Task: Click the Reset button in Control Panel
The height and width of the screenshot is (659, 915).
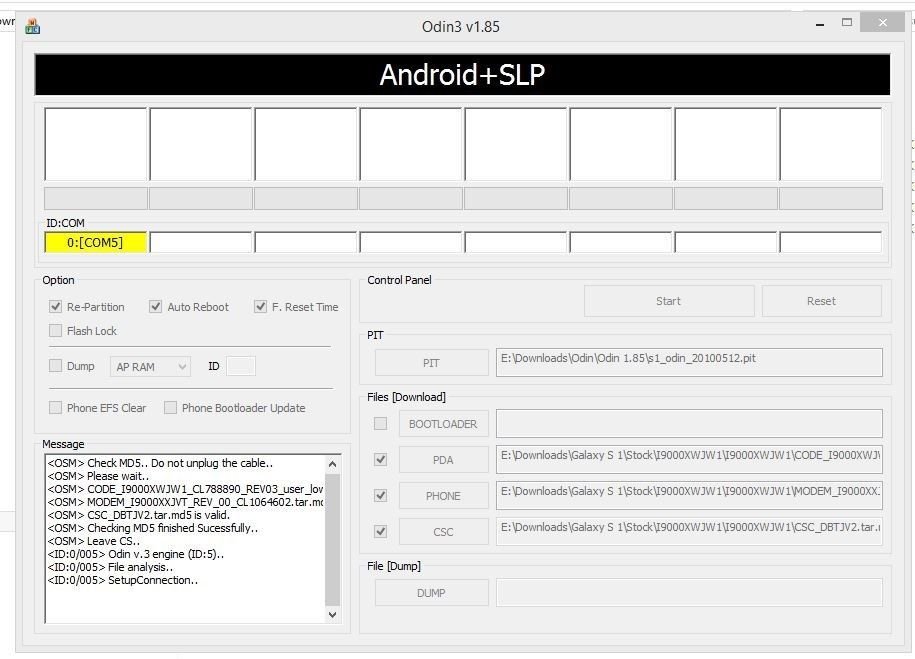Action: 822,301
